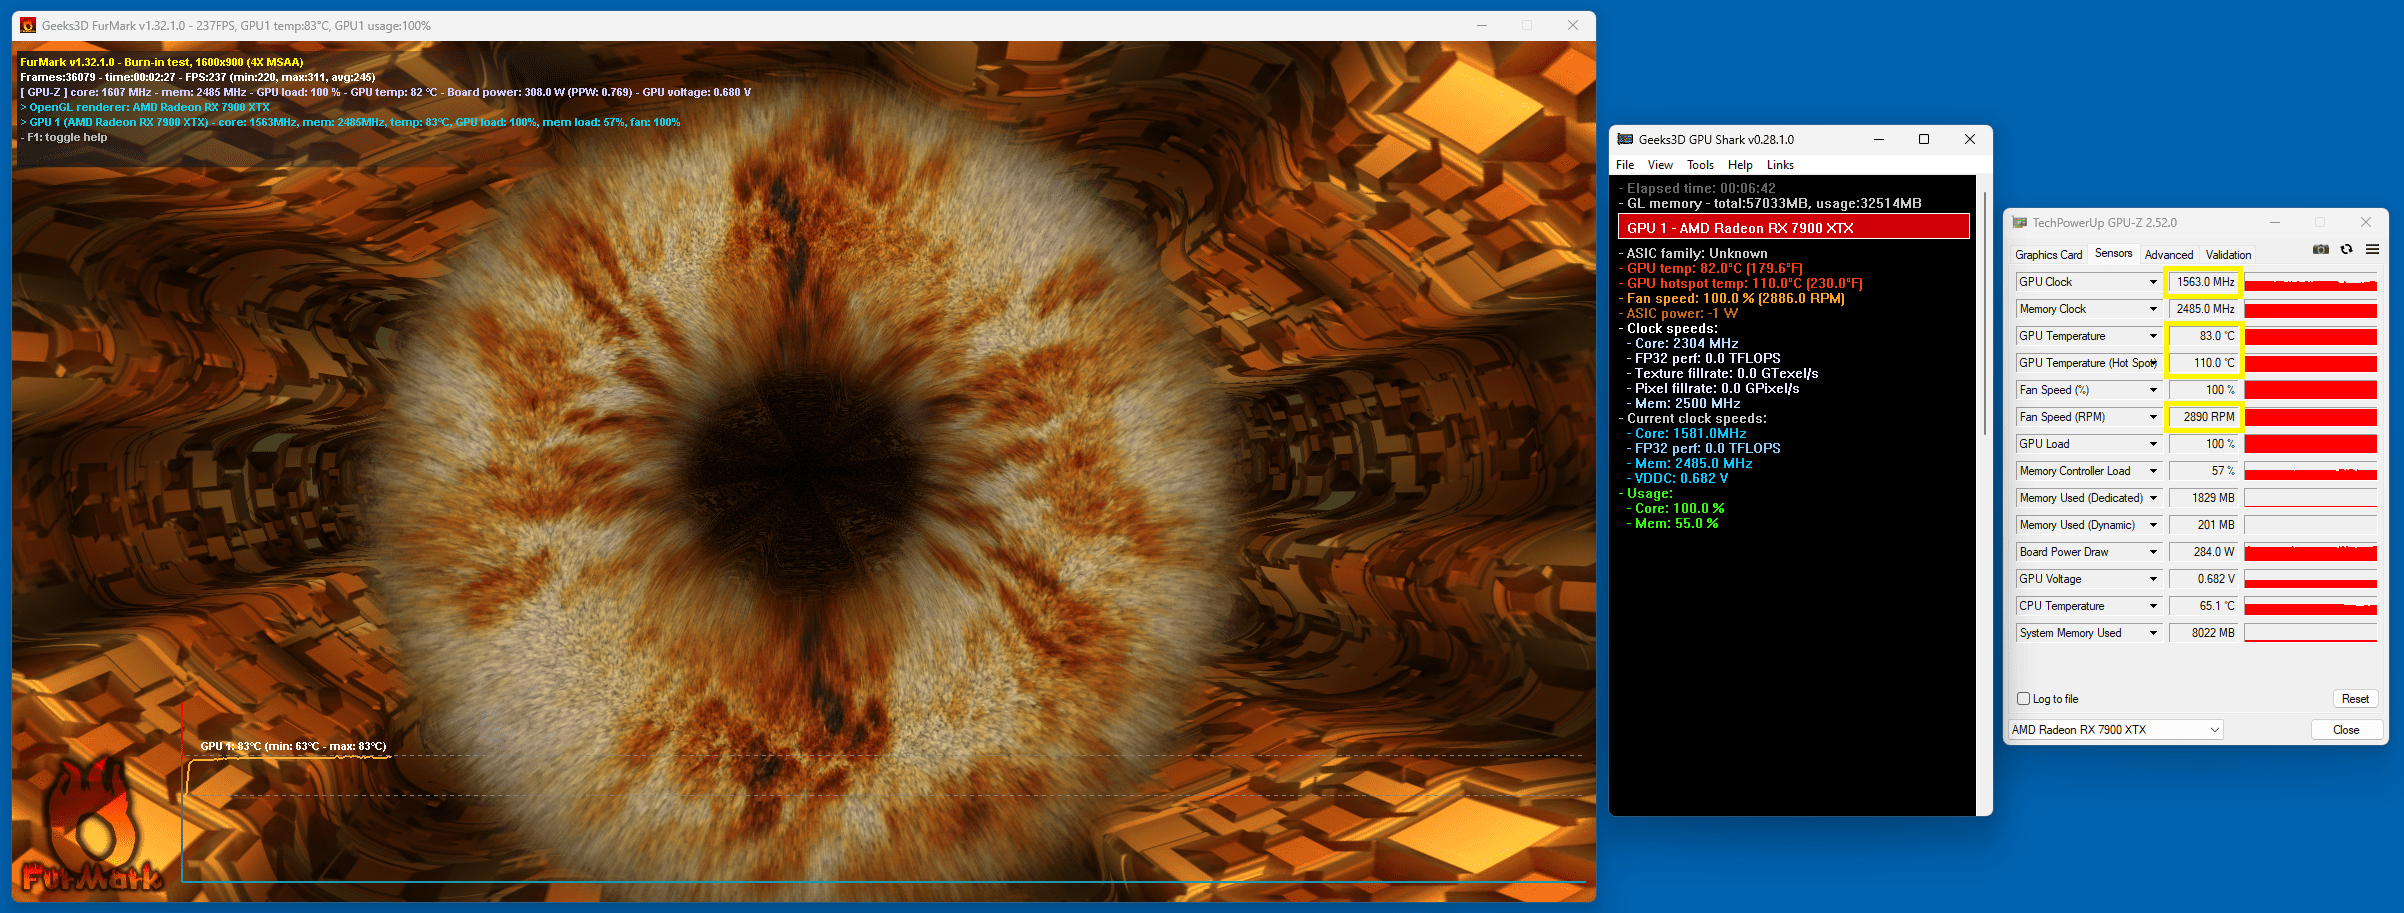Click the 110.0 °C Hot Spot value
This screenshot has width=2404, height=913.
pos(2203,363)
